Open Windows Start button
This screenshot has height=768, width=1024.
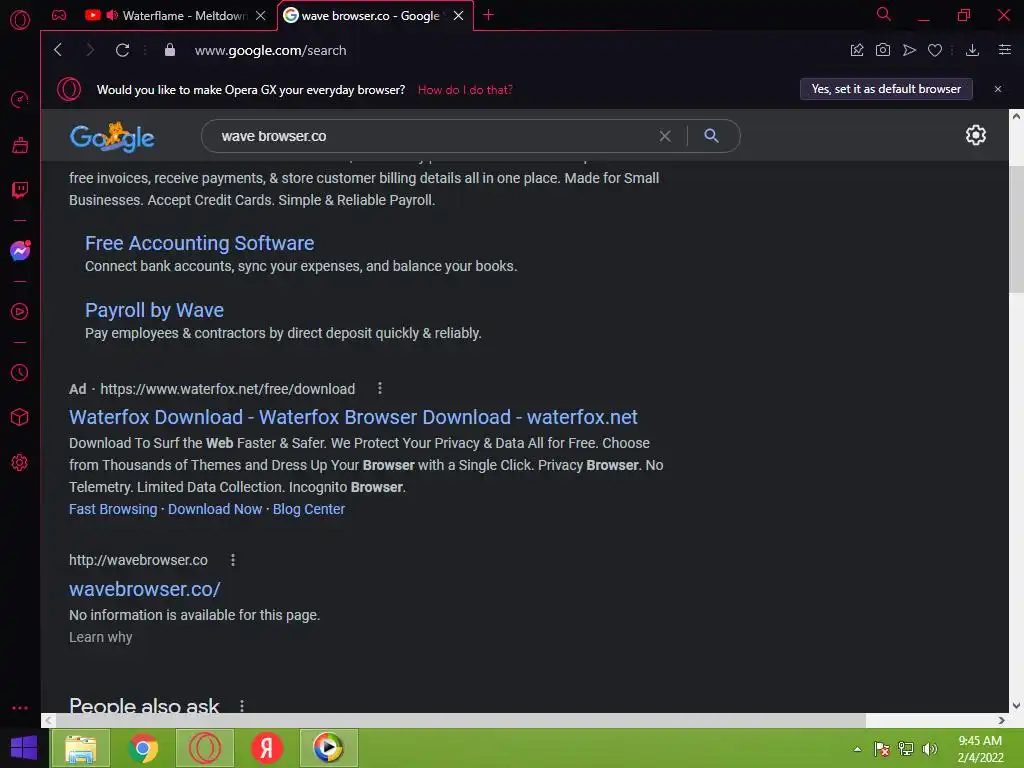[x=24, y=748]
